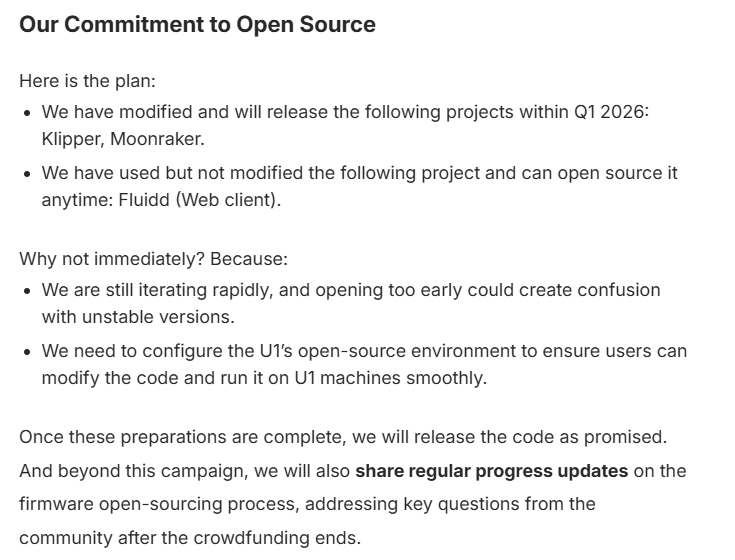Click the bullet dot before "We need to configure"
The width and height of the screenshot is (735, 560).
tap(27, 352)
